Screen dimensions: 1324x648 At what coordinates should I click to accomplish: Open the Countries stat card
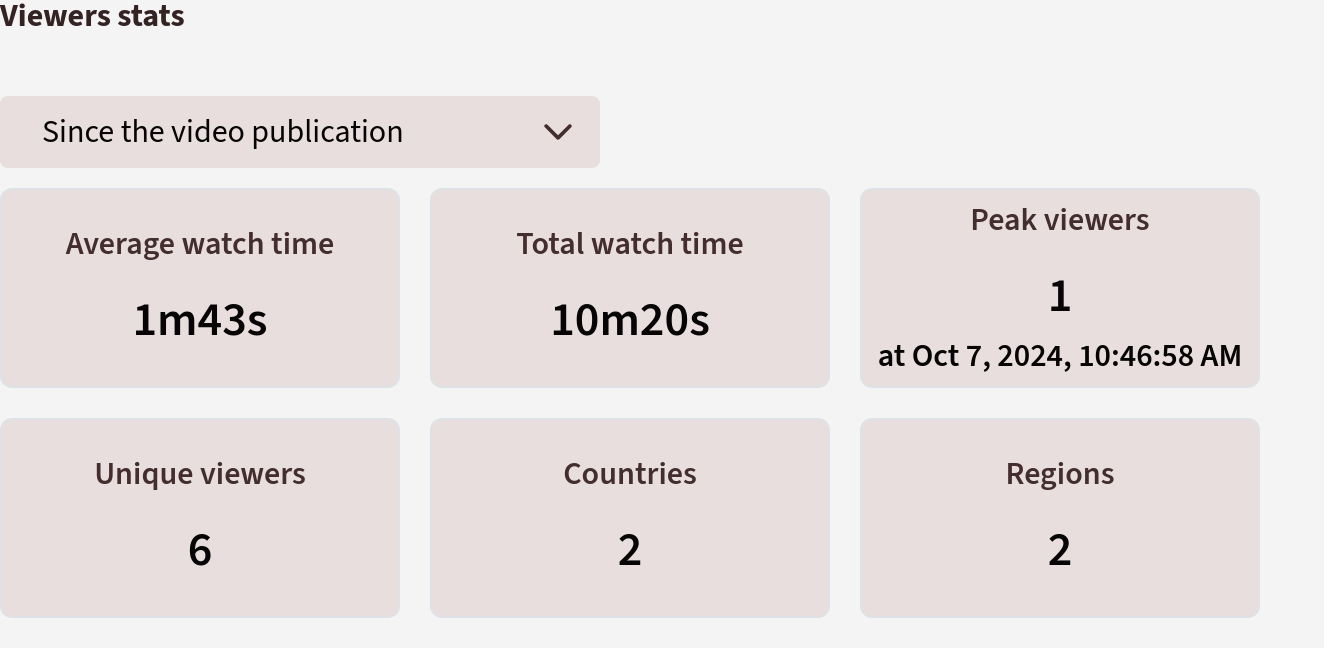point(630,518)
